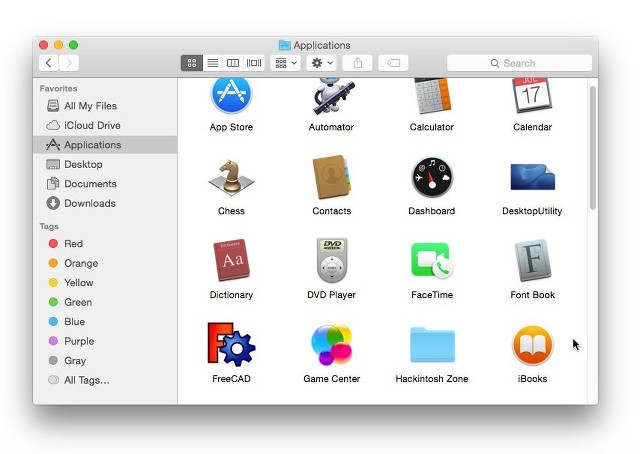Open Desktop from the sidebar
Viewport: 640px width, 454px height.
pyautogui.click(x=105, y=165)
